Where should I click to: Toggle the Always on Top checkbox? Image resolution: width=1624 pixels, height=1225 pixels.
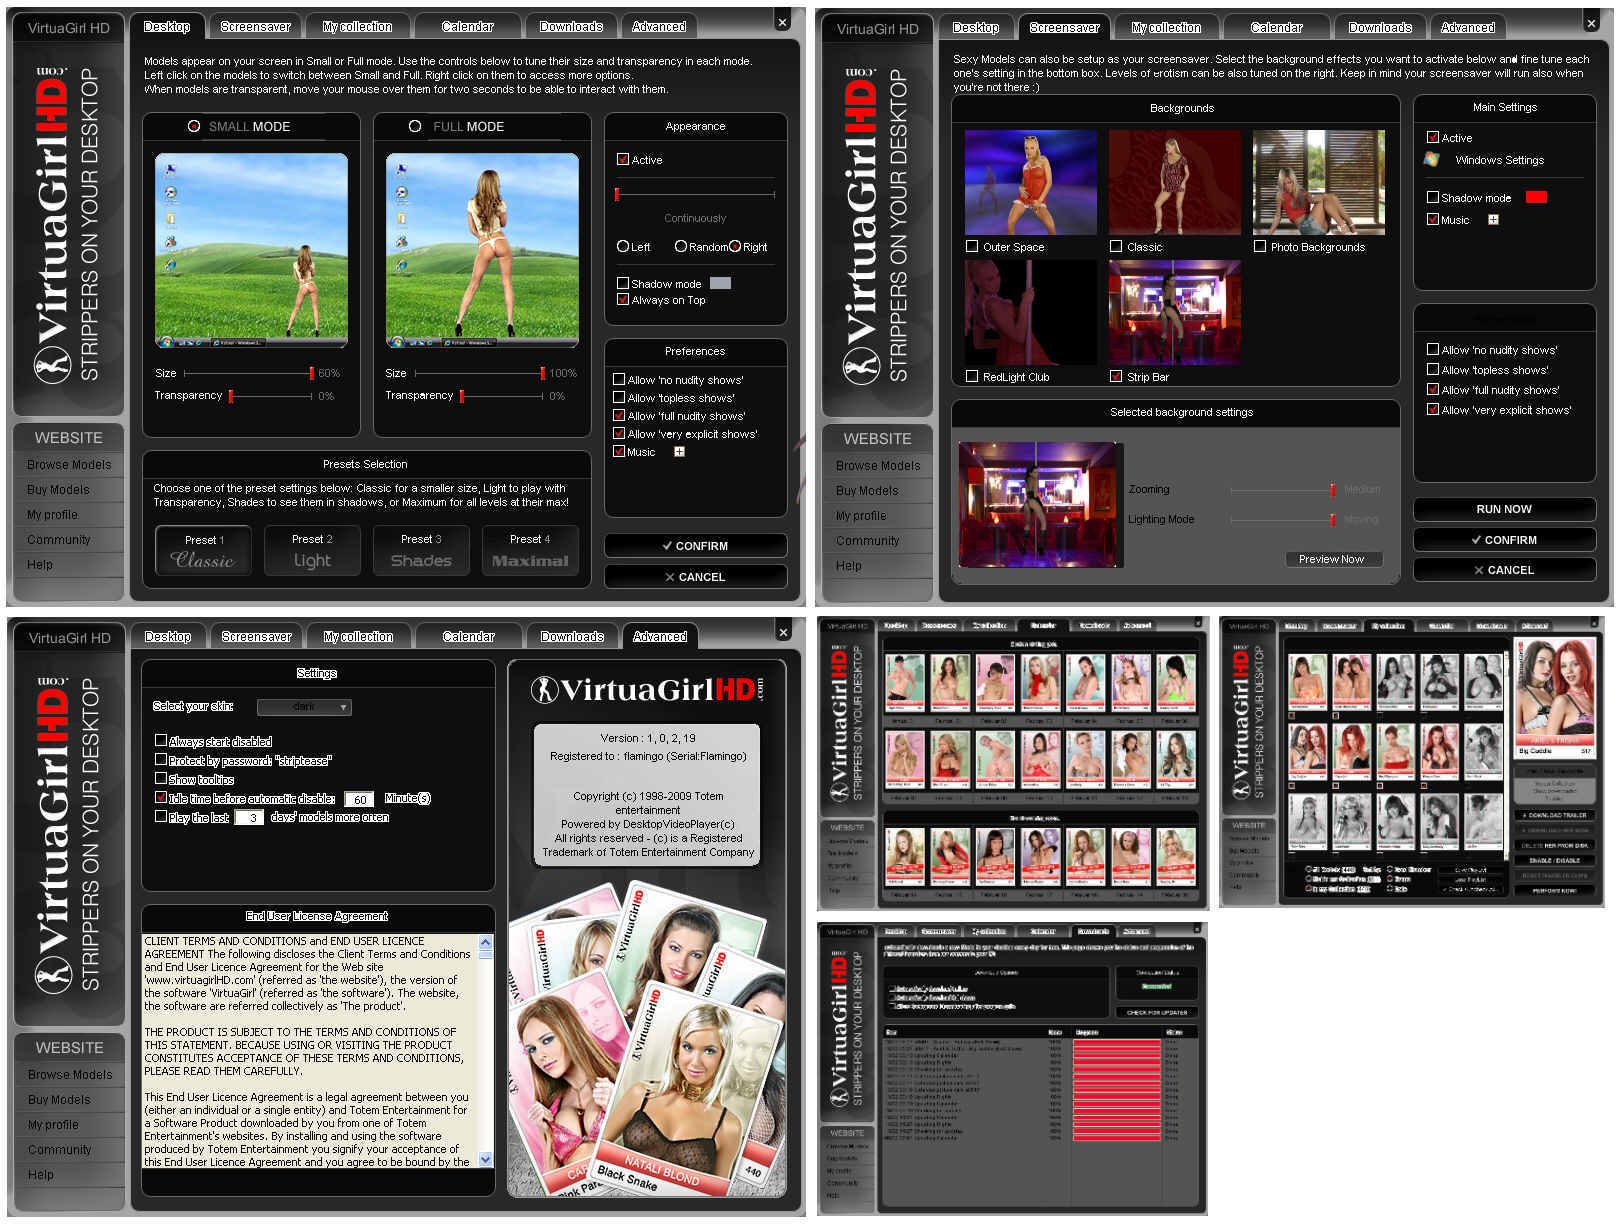click(623, 299)
